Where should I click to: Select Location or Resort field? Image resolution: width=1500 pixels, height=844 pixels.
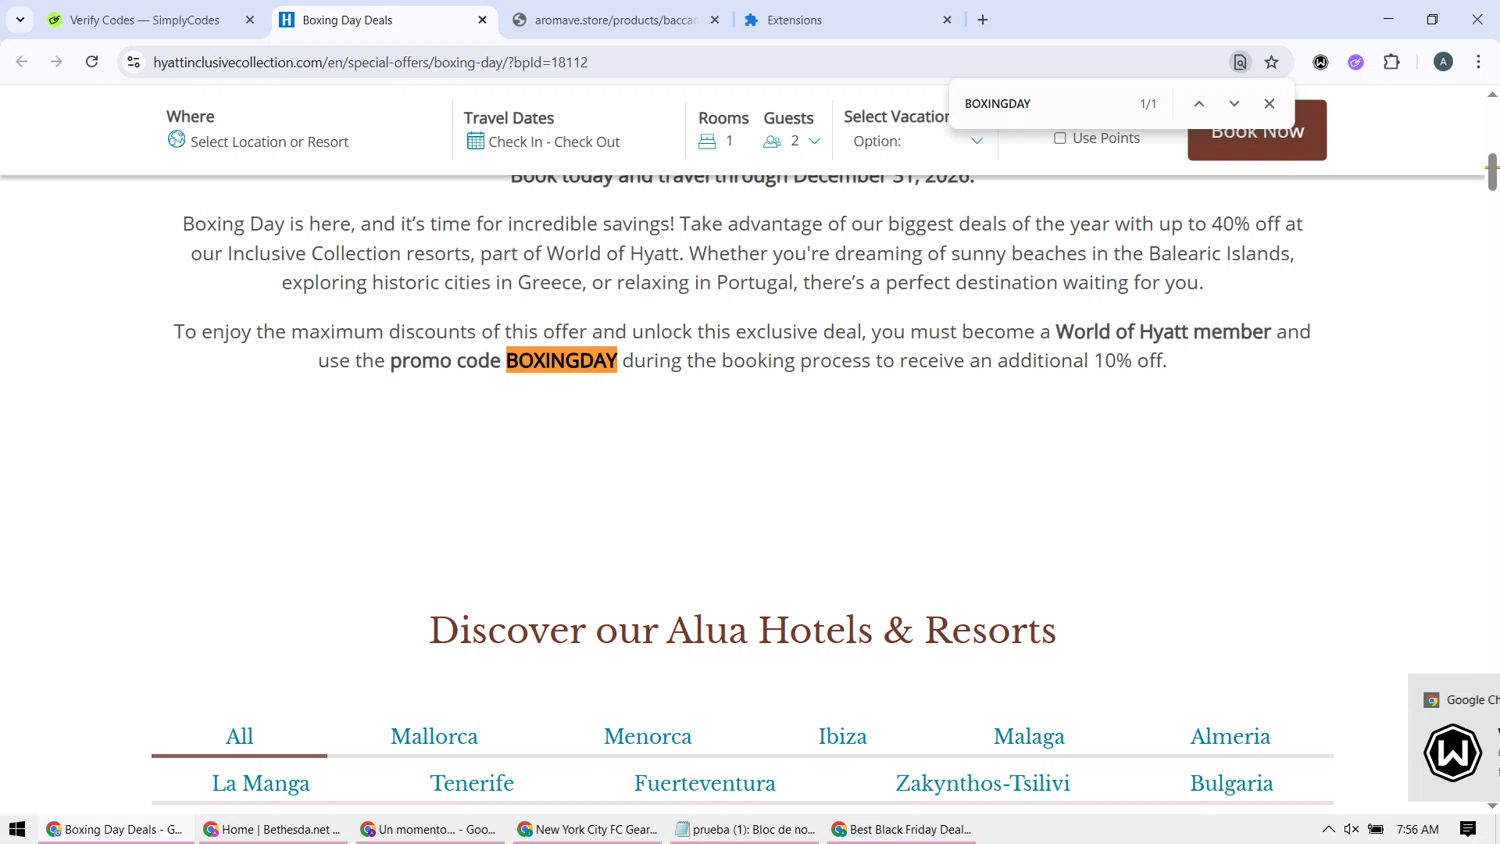click(269, 142)
